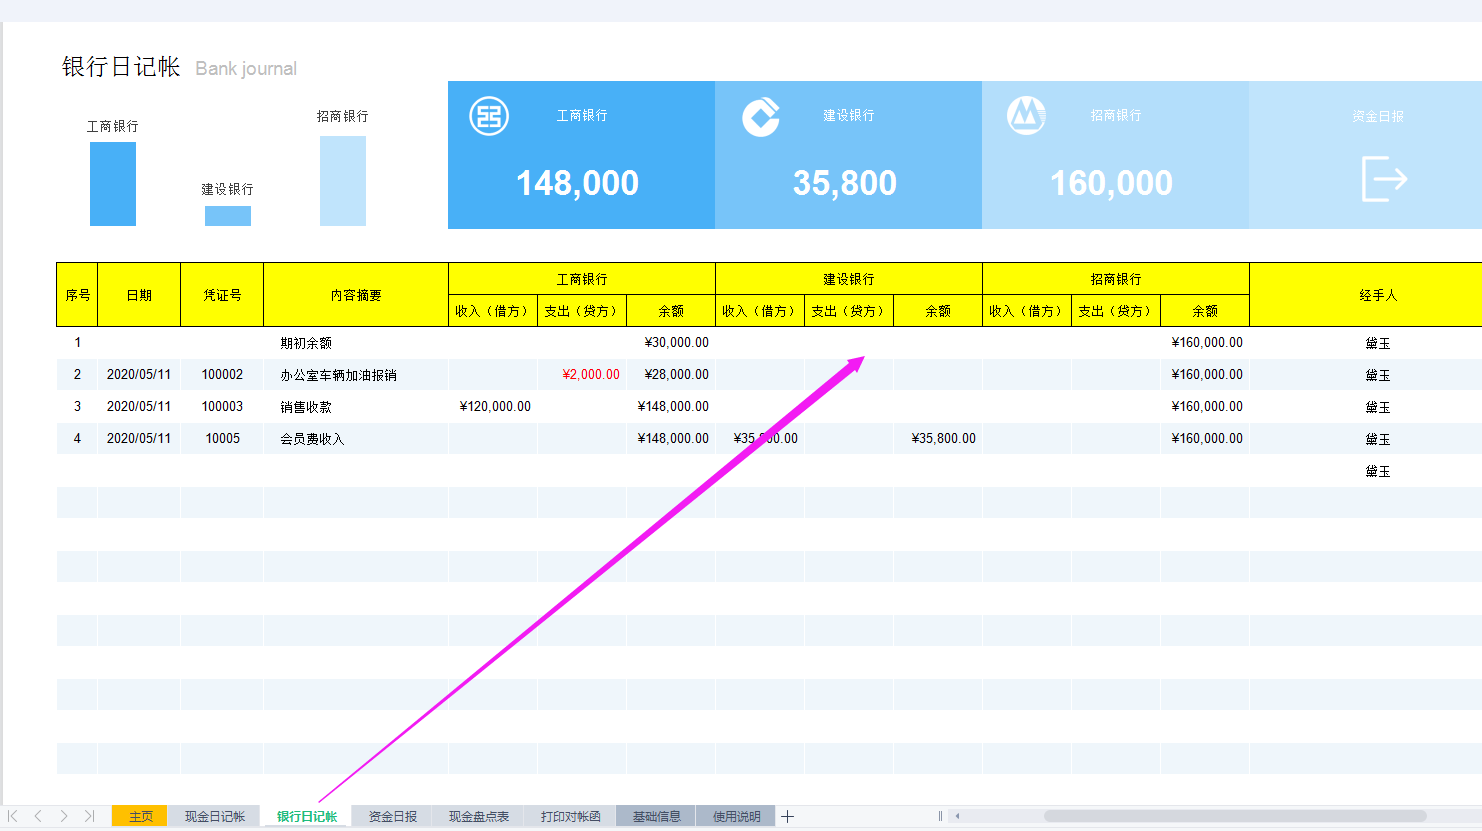
Task: Click the horizontal scrollbar thumb
Action: click(1235, 816)
